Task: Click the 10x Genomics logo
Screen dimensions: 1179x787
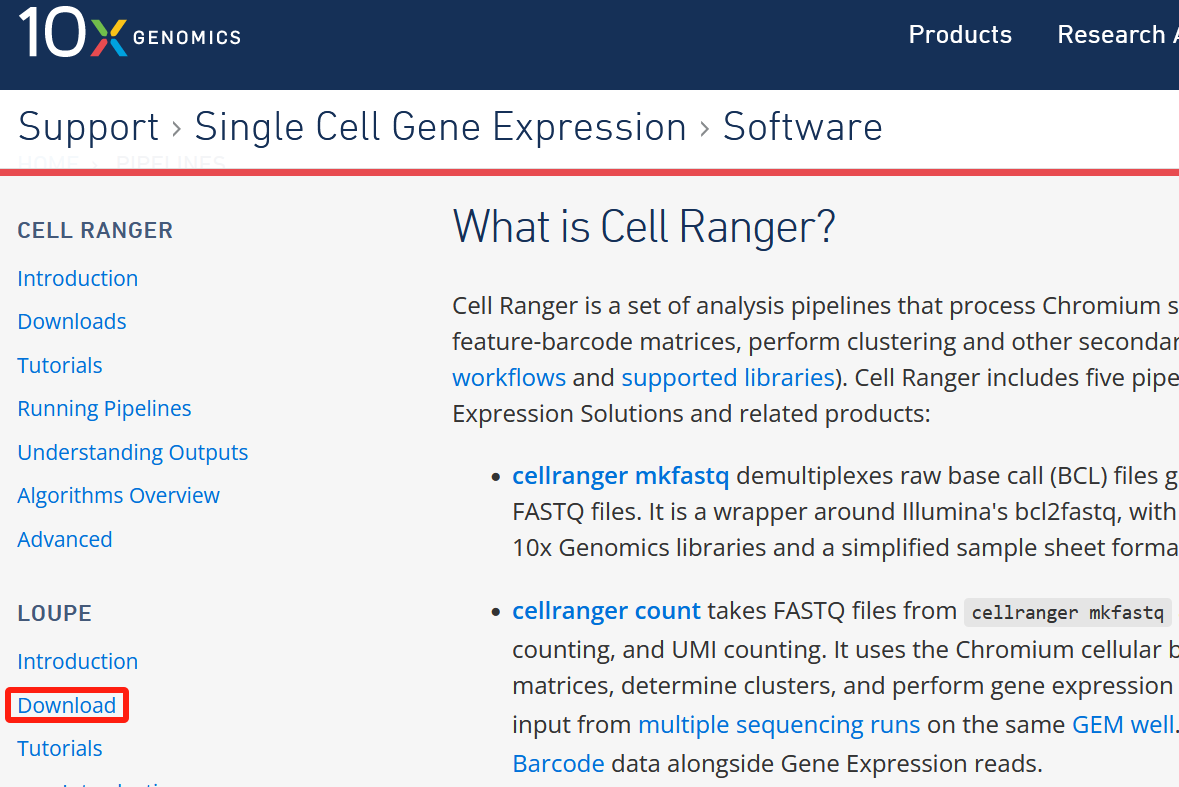Action: 129,32
